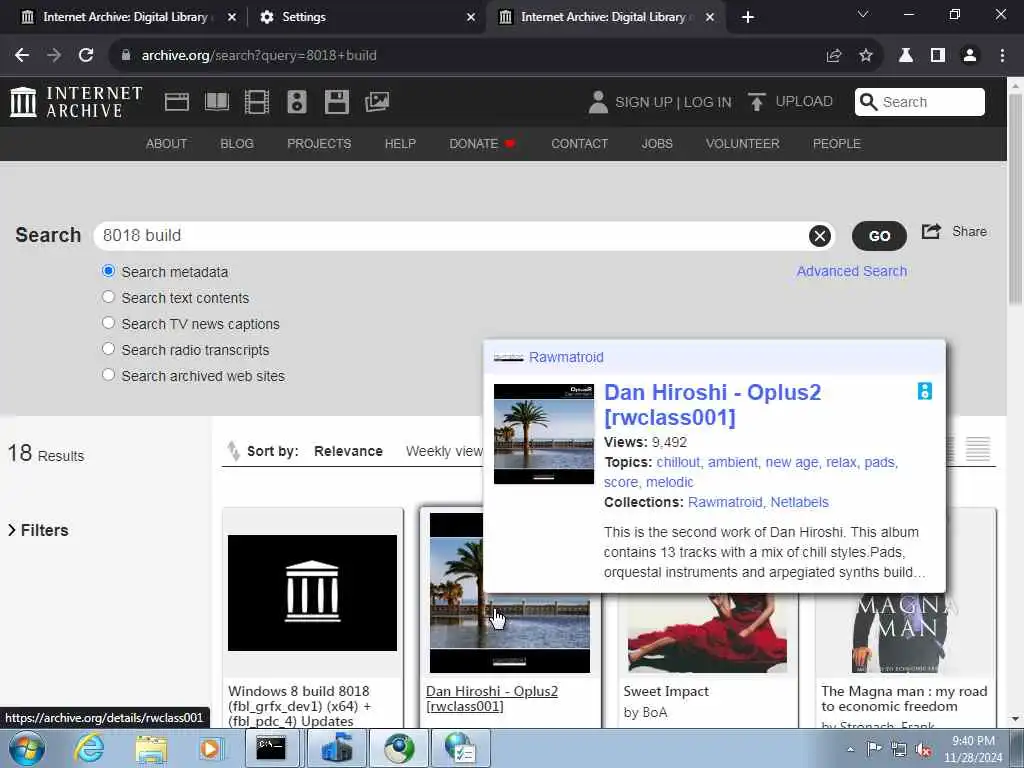Open the VOLUNTEER menu item
This screenshot has width=1024, height=768.
click(x=743, y=144)
